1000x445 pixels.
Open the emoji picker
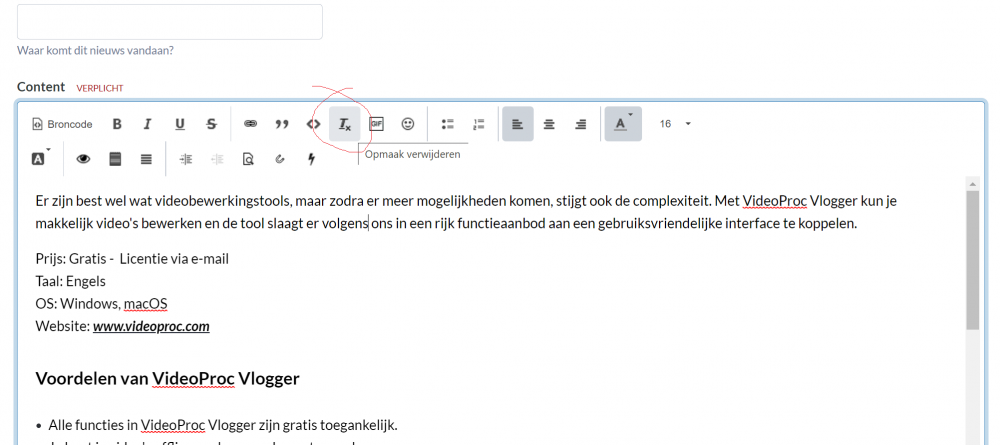[x=408, y=124]
